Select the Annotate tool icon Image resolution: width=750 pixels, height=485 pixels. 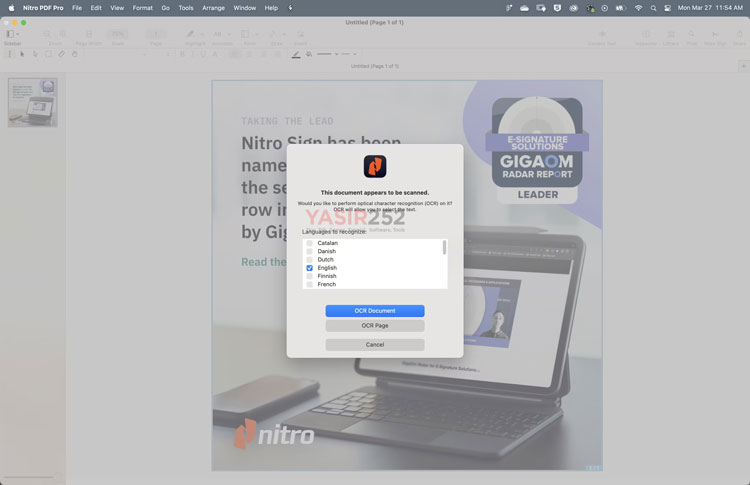pos(218,34)
